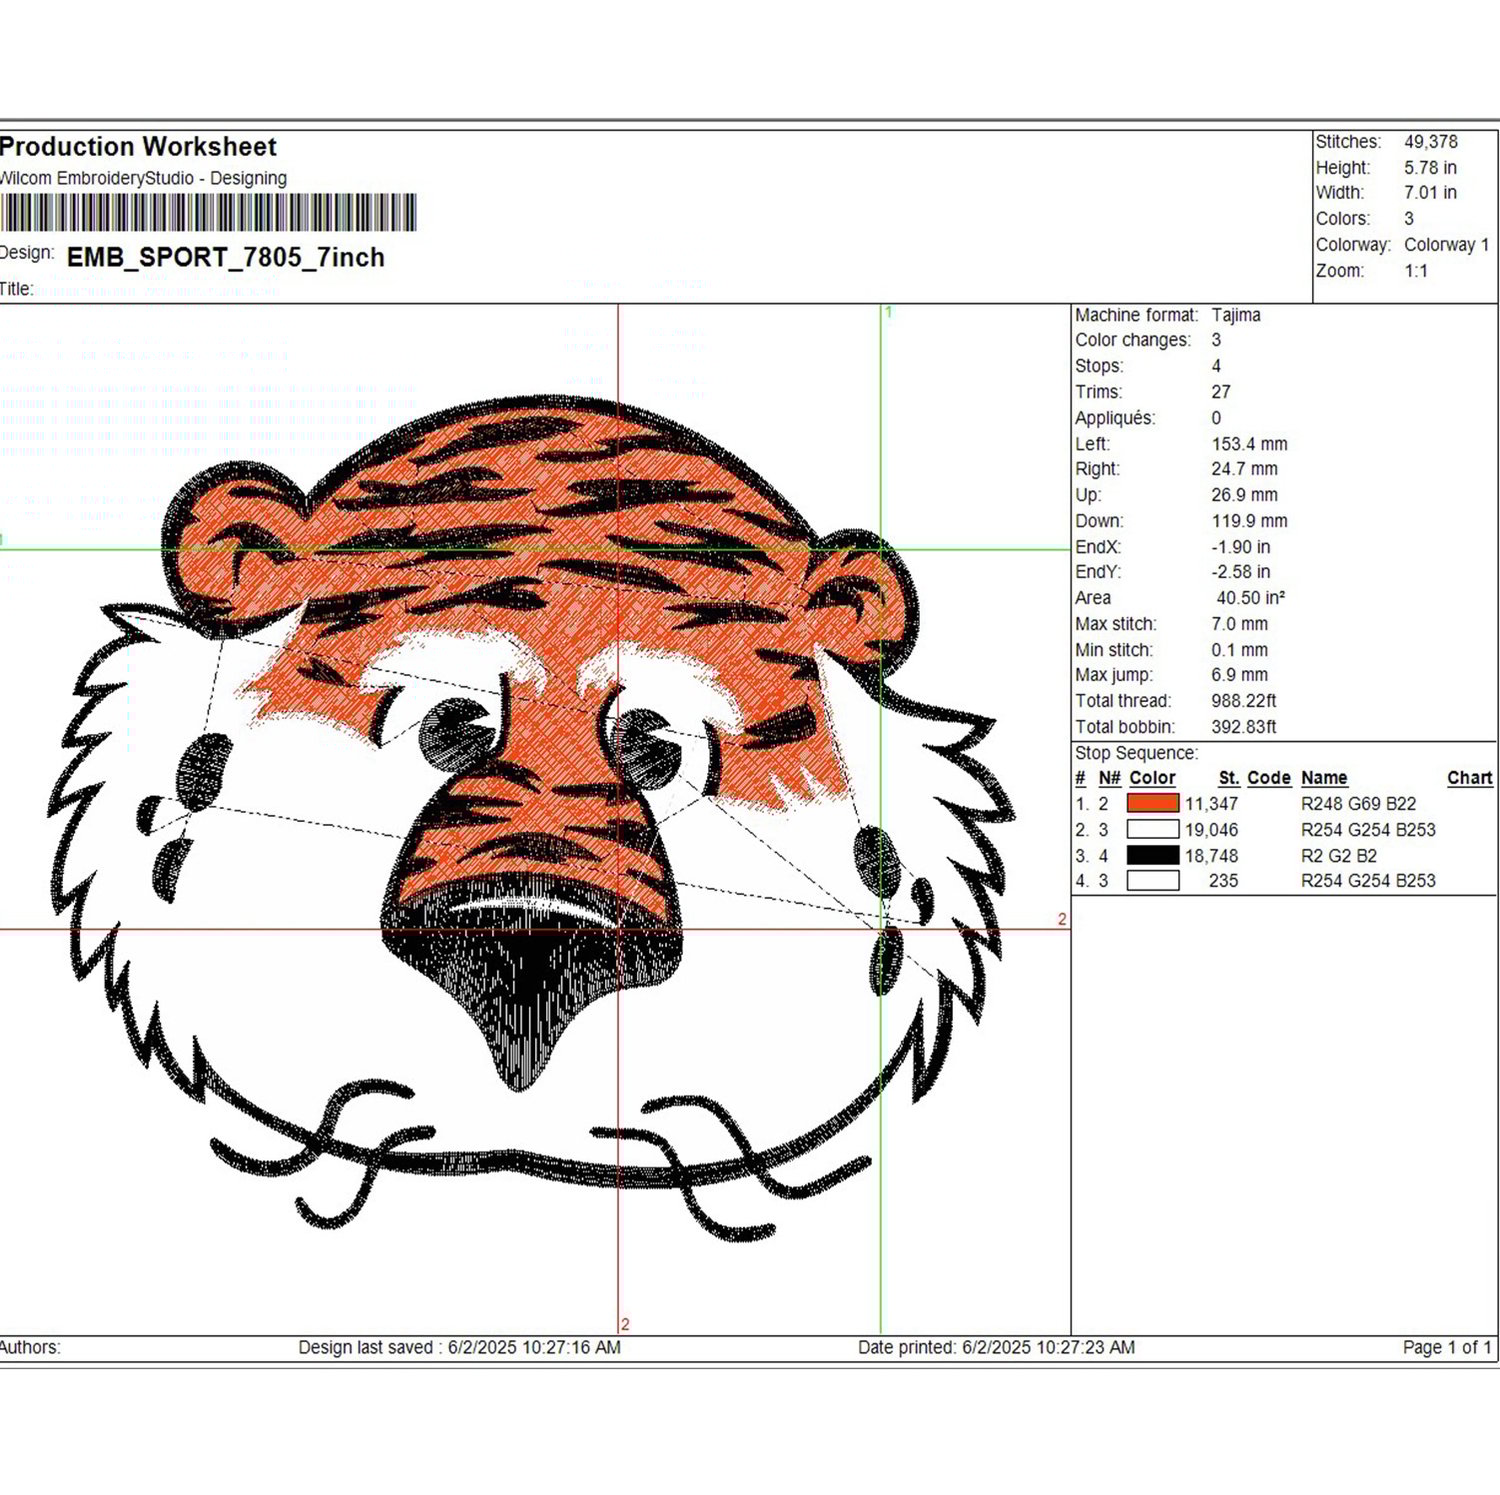
Task: Select the Height value "5.78 in"
Action: [x=1430, y=168]
